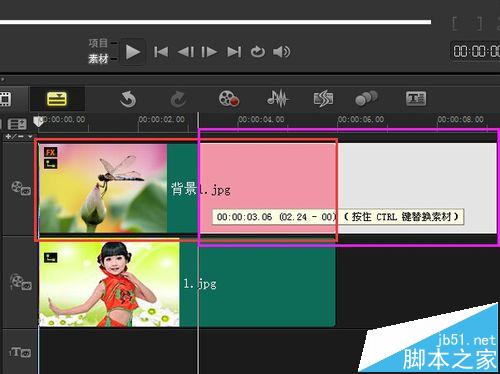This screenshot has height=374, width=500.
Task: Open the subtitle editor
Action: point(416,98)
